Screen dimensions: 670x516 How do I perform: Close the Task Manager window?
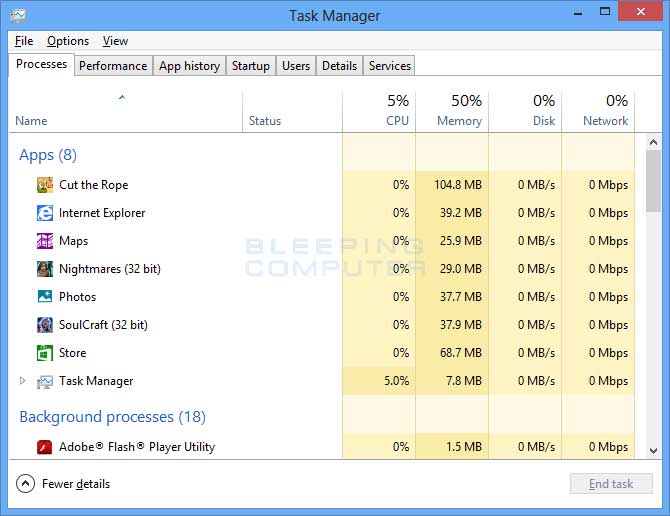tap(641, 12)
